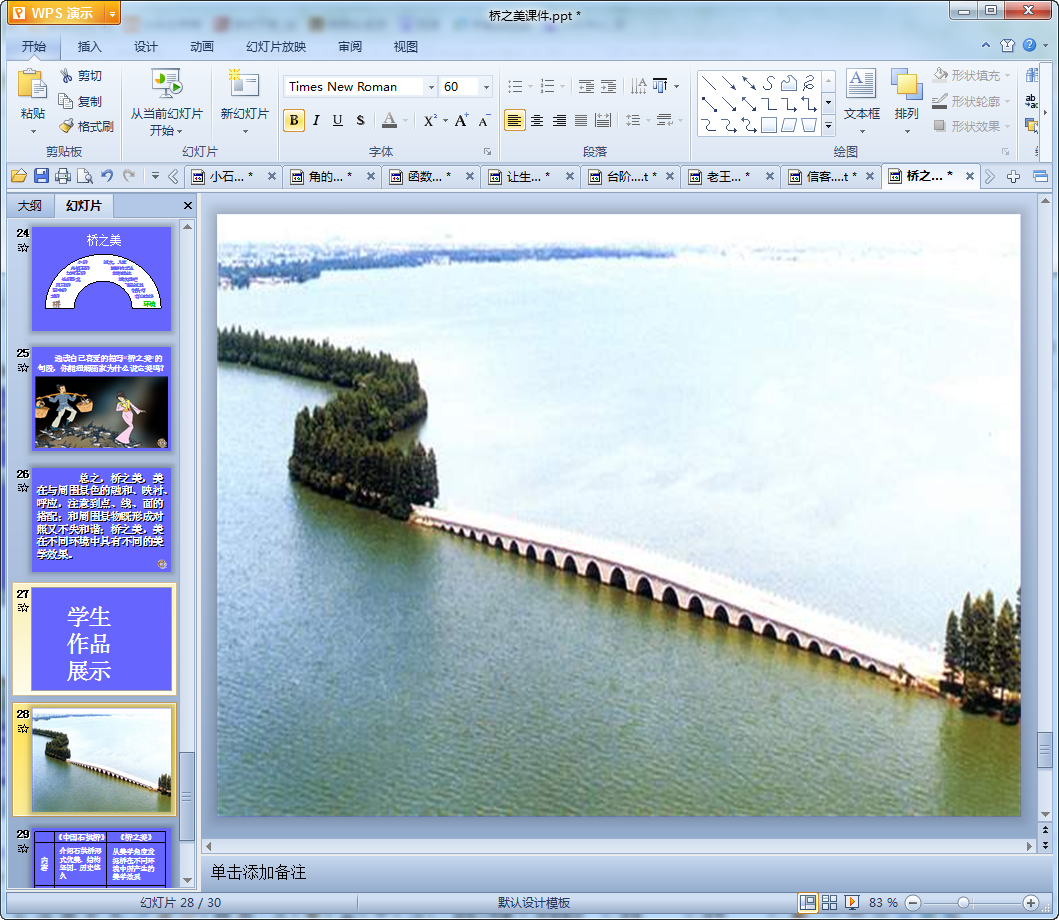The height and width of the screenshot is (920, 1059).
Task: Open the Animation ribbon tab
Action: (201, 47)
